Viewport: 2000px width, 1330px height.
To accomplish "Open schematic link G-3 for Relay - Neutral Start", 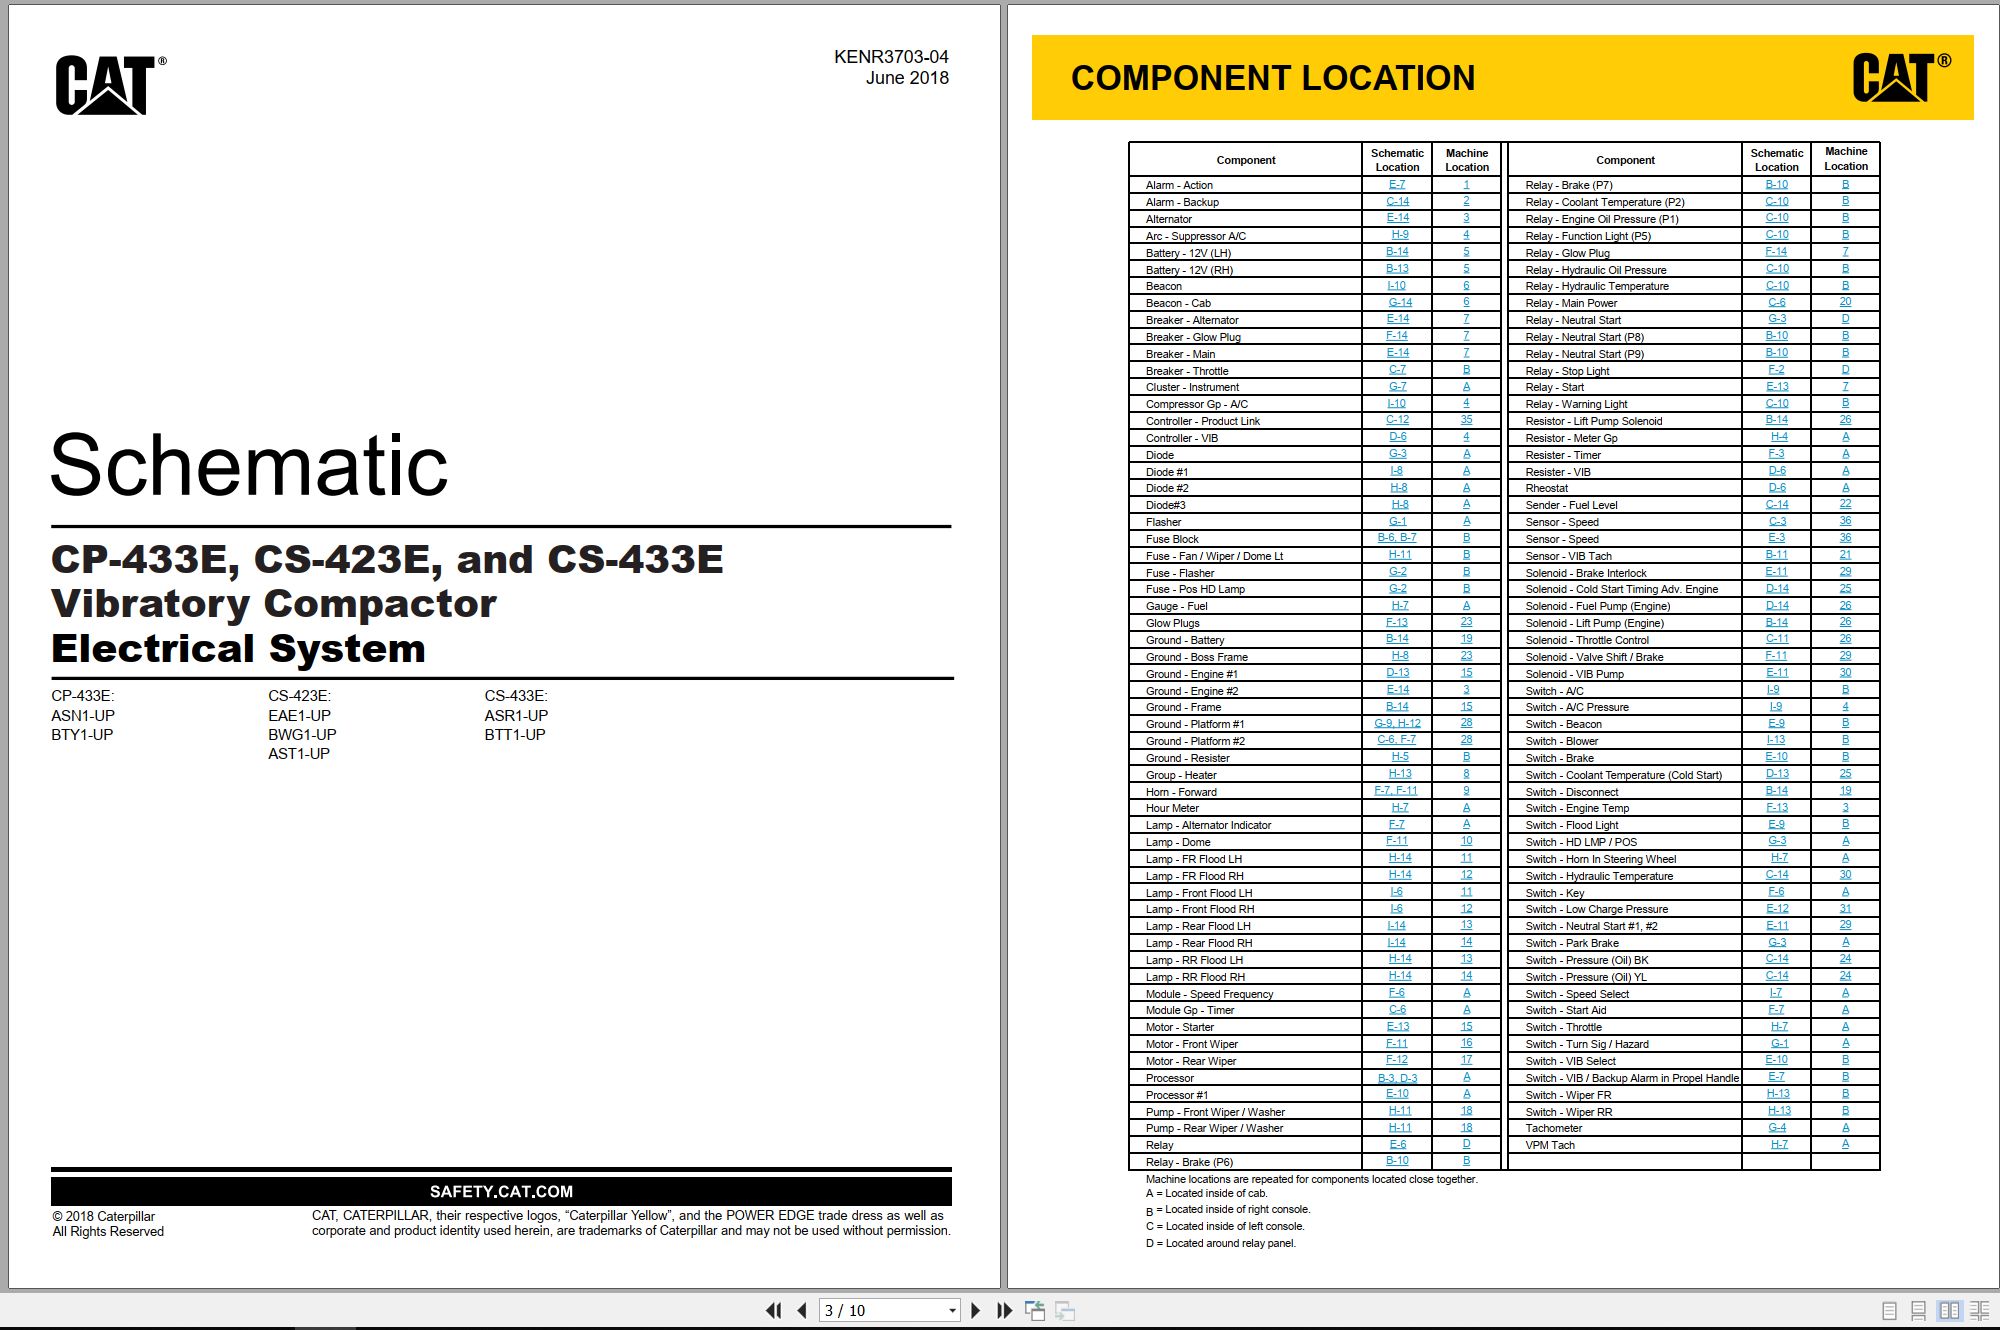I will (1777, 320).
